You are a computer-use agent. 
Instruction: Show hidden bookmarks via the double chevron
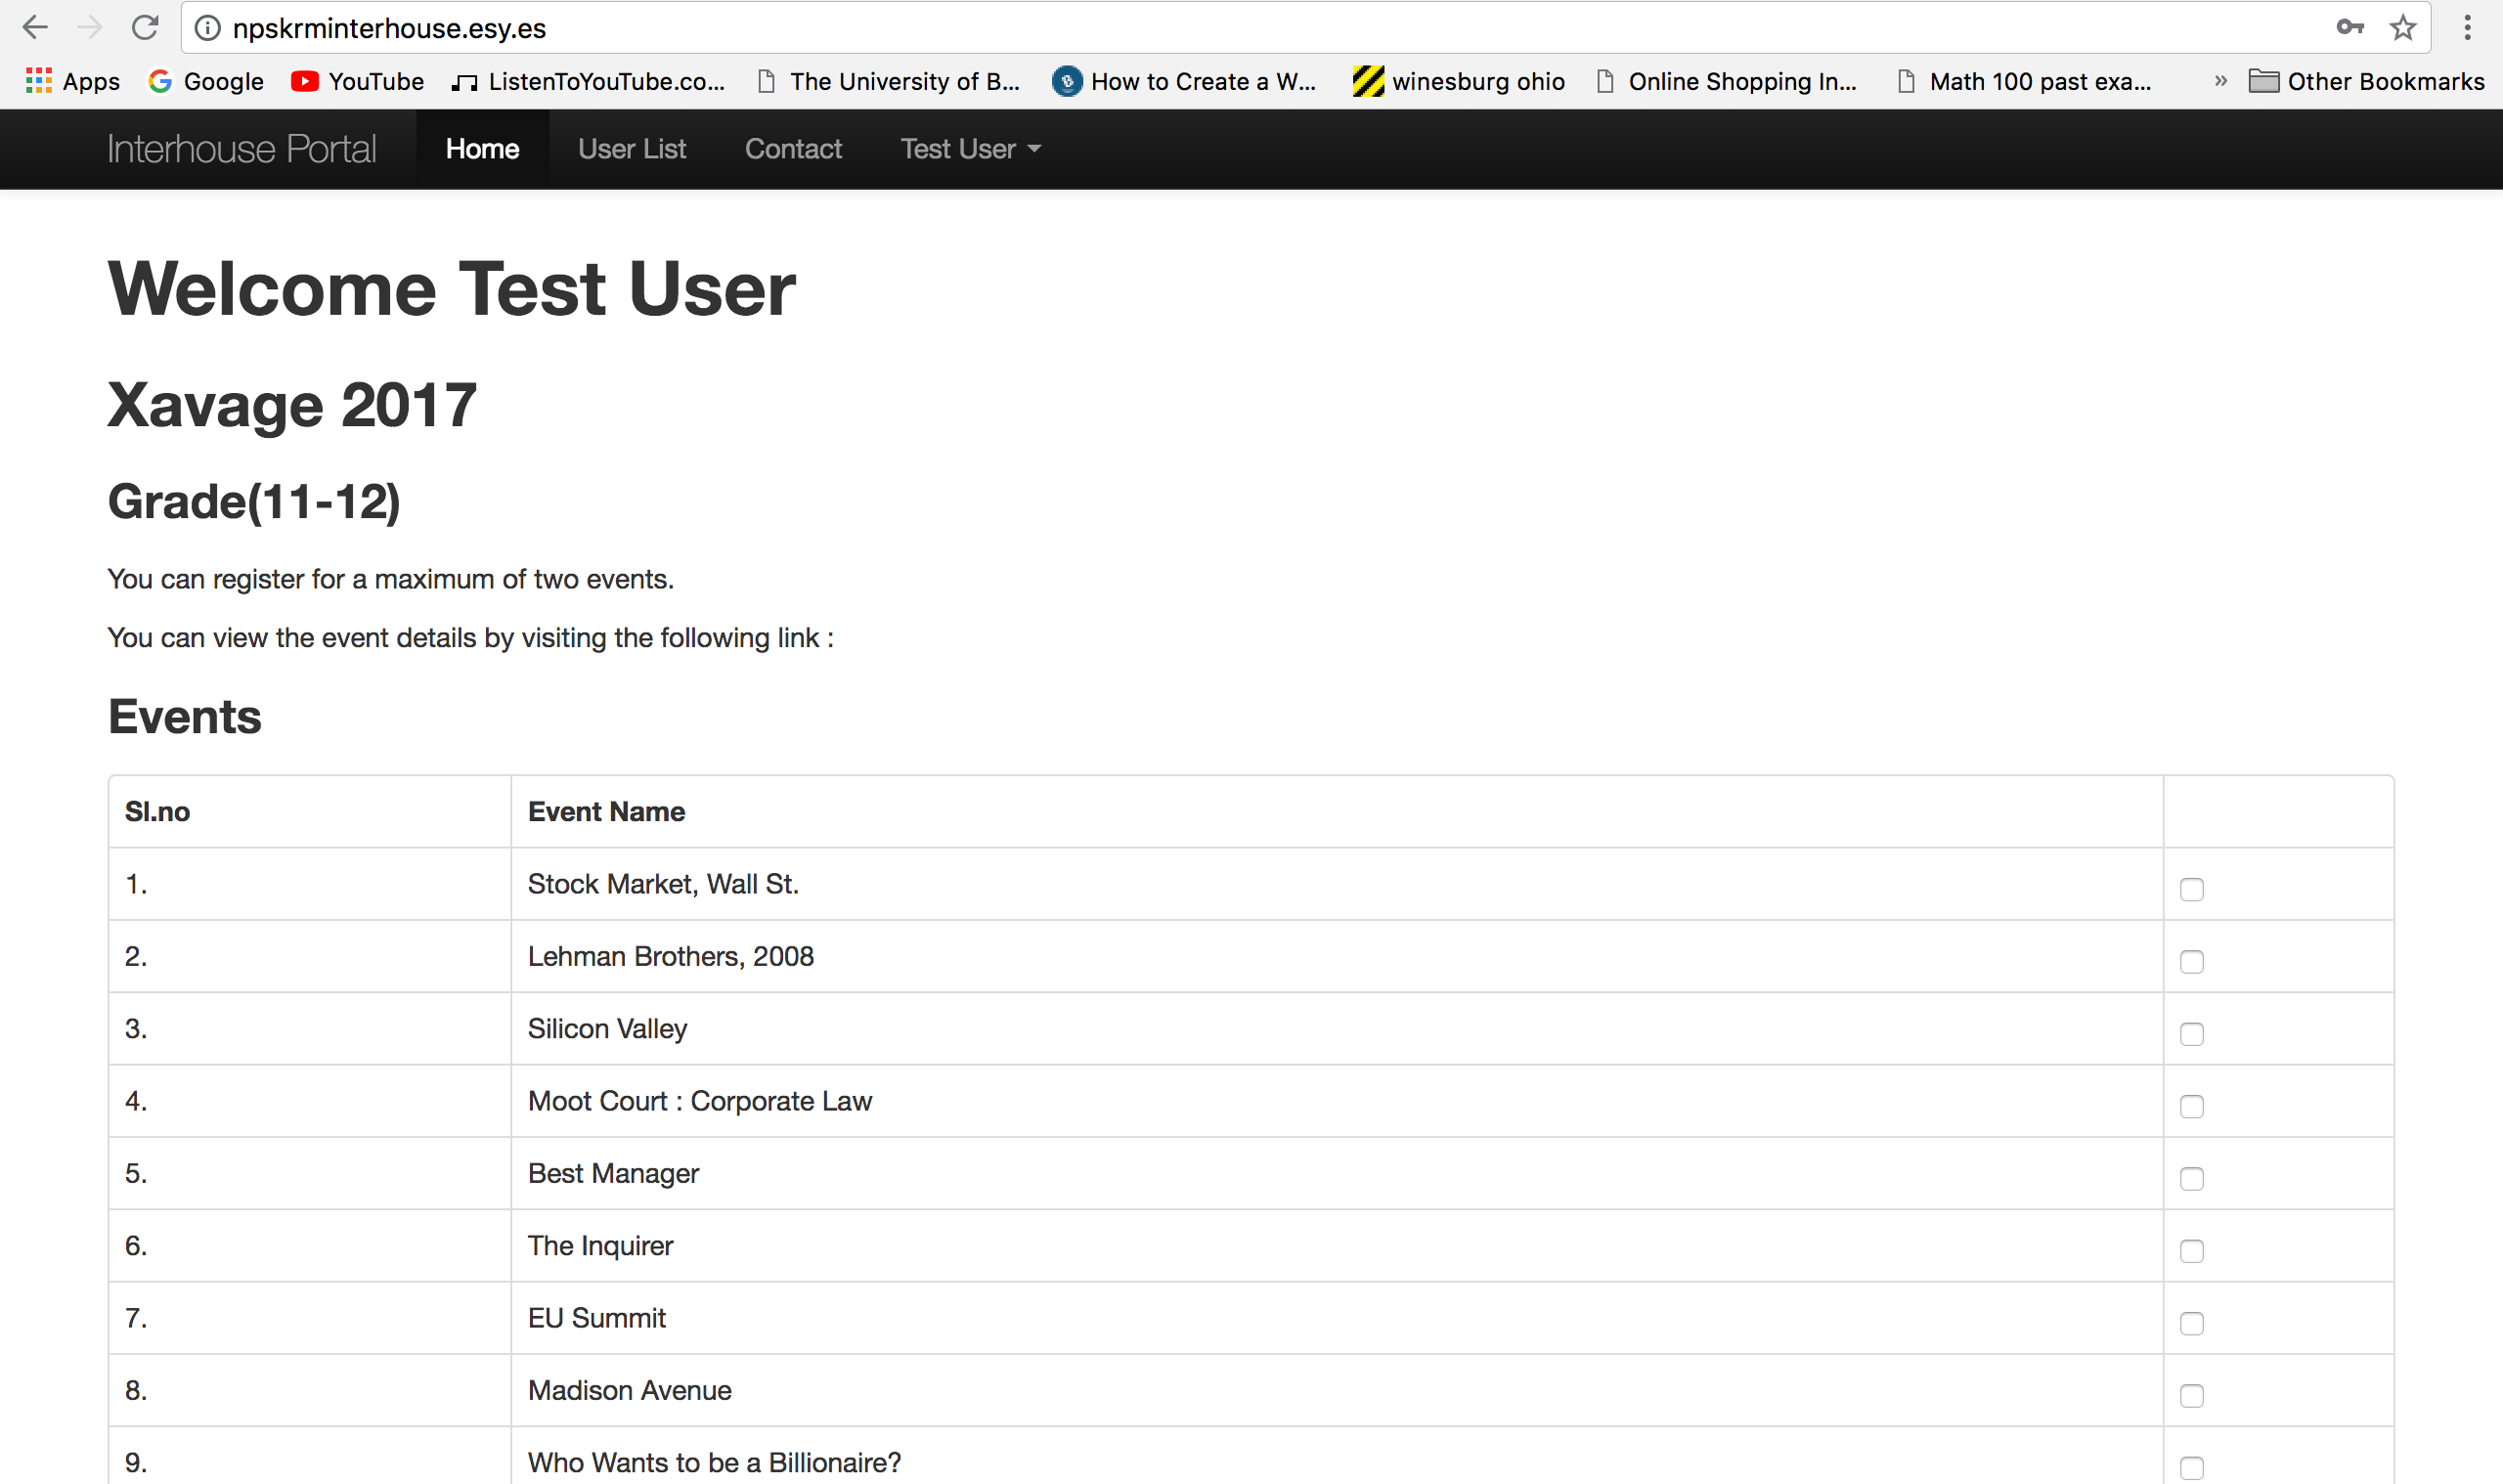click(x=2220, y=81)
